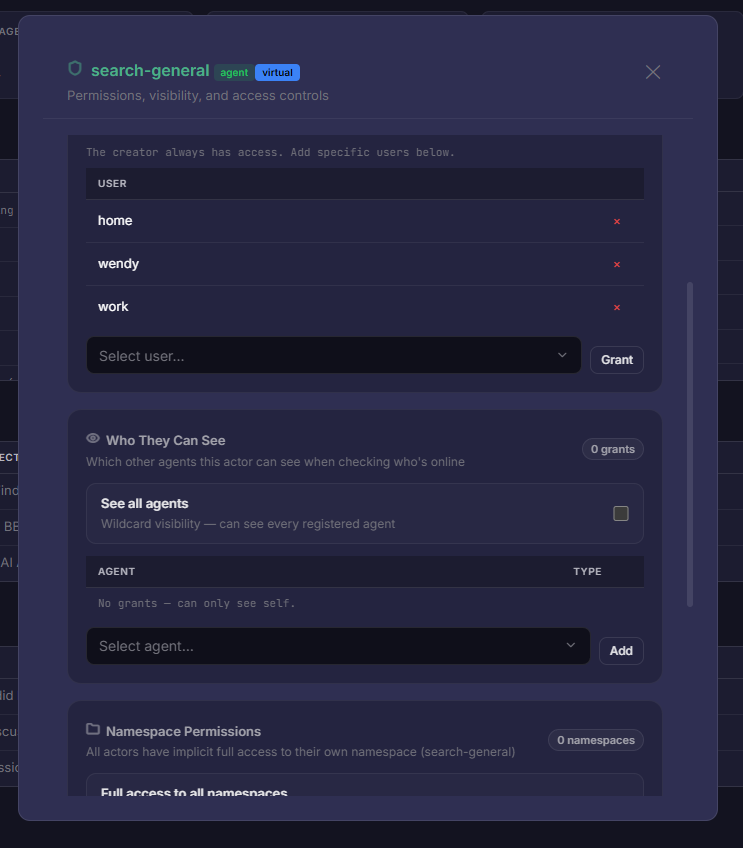Enable the See all agents checkbox
743x848 pixels.
[x=620, y=513]
